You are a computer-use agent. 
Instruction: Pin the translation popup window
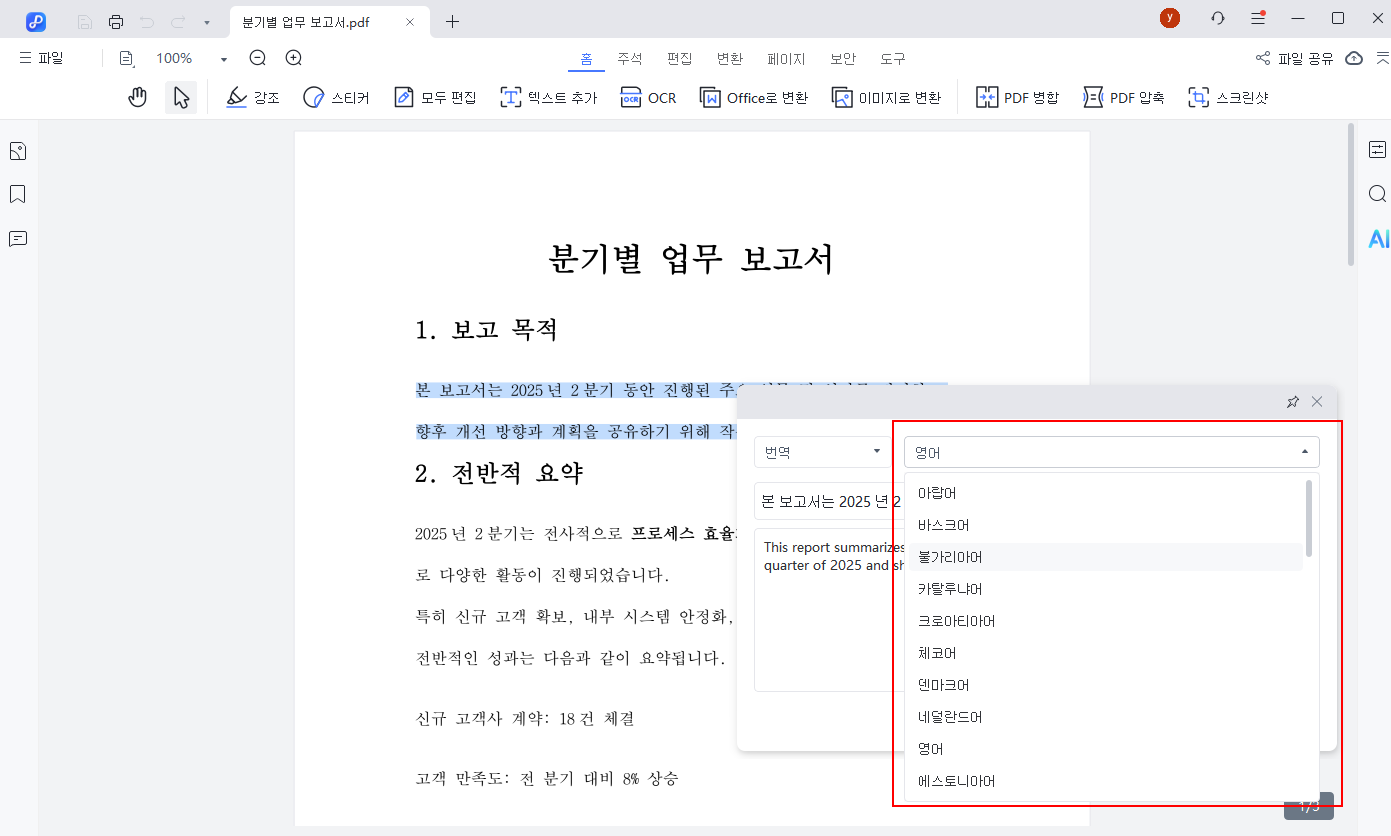(1292, 401)
